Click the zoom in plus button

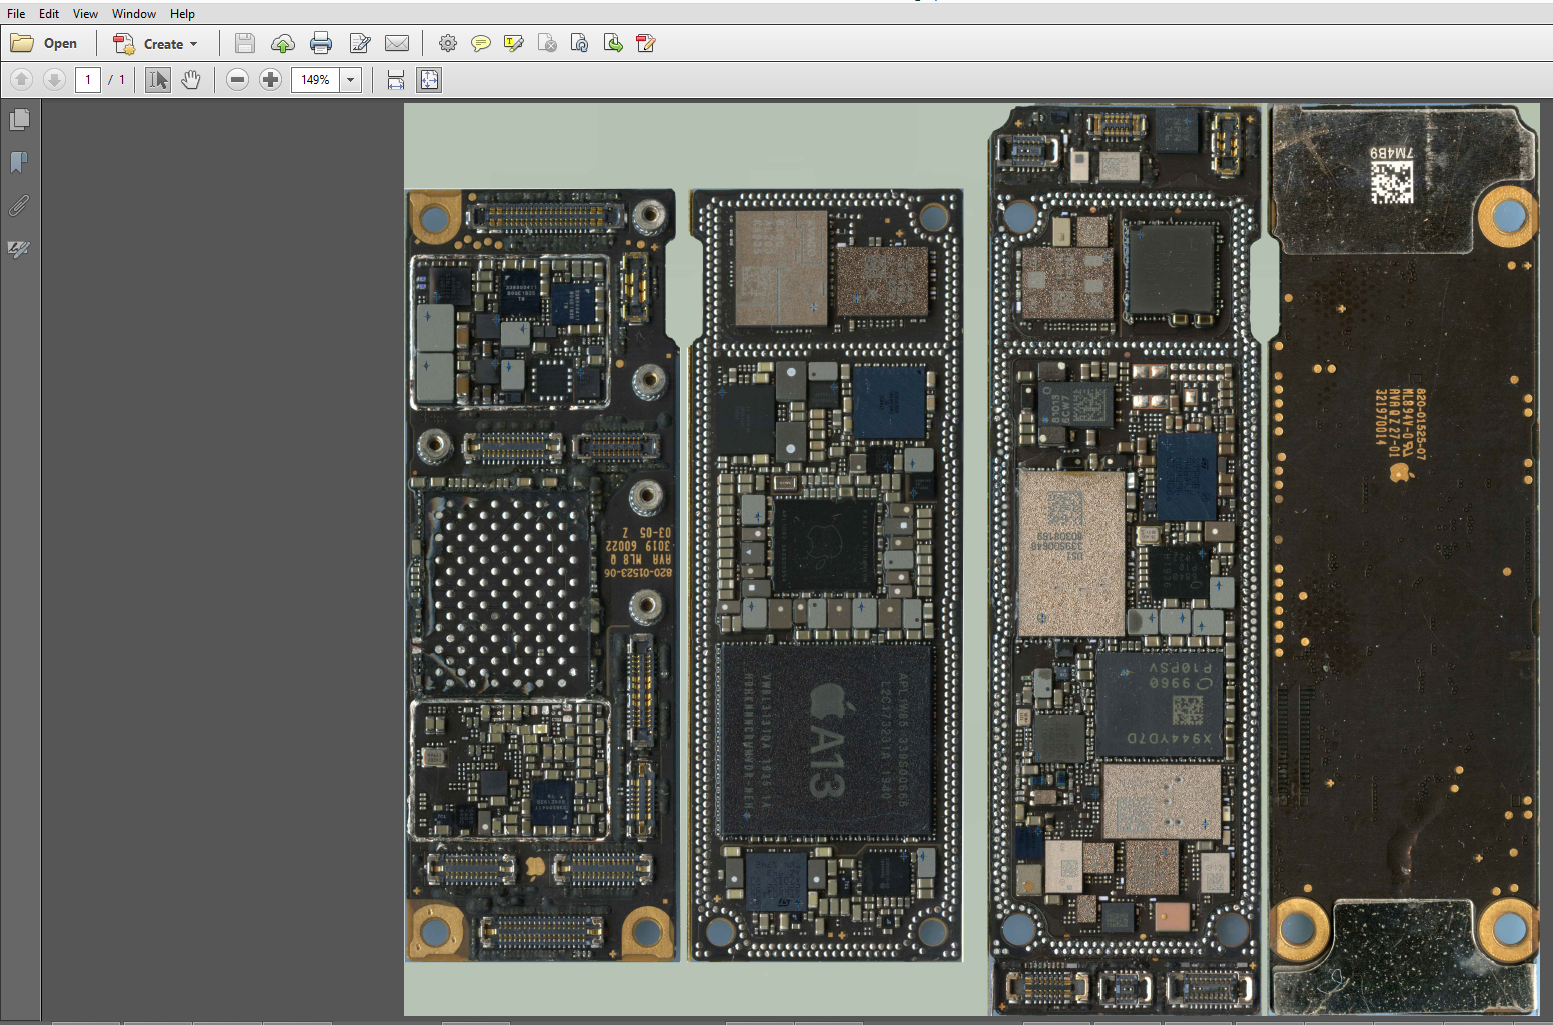pos(270,80)
